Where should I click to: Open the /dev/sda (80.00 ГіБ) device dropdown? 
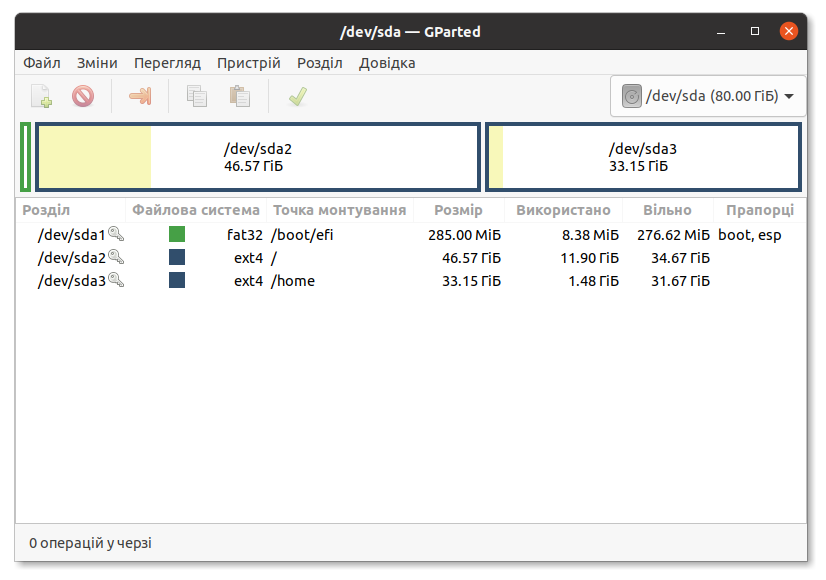(x=710, y=96)
